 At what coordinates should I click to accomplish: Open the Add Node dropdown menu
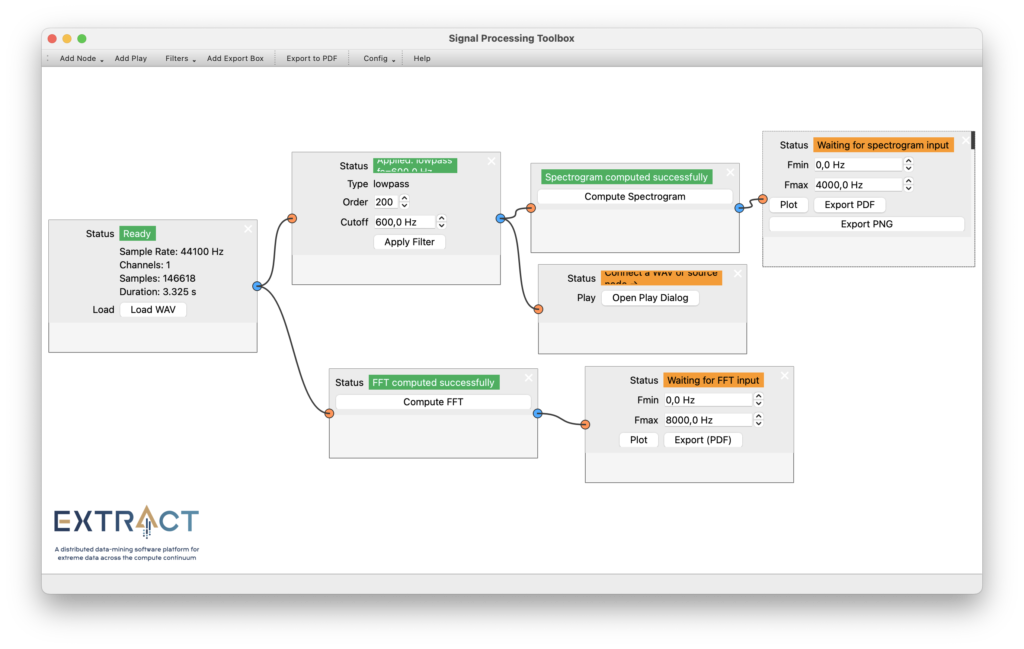click(81, 59)
